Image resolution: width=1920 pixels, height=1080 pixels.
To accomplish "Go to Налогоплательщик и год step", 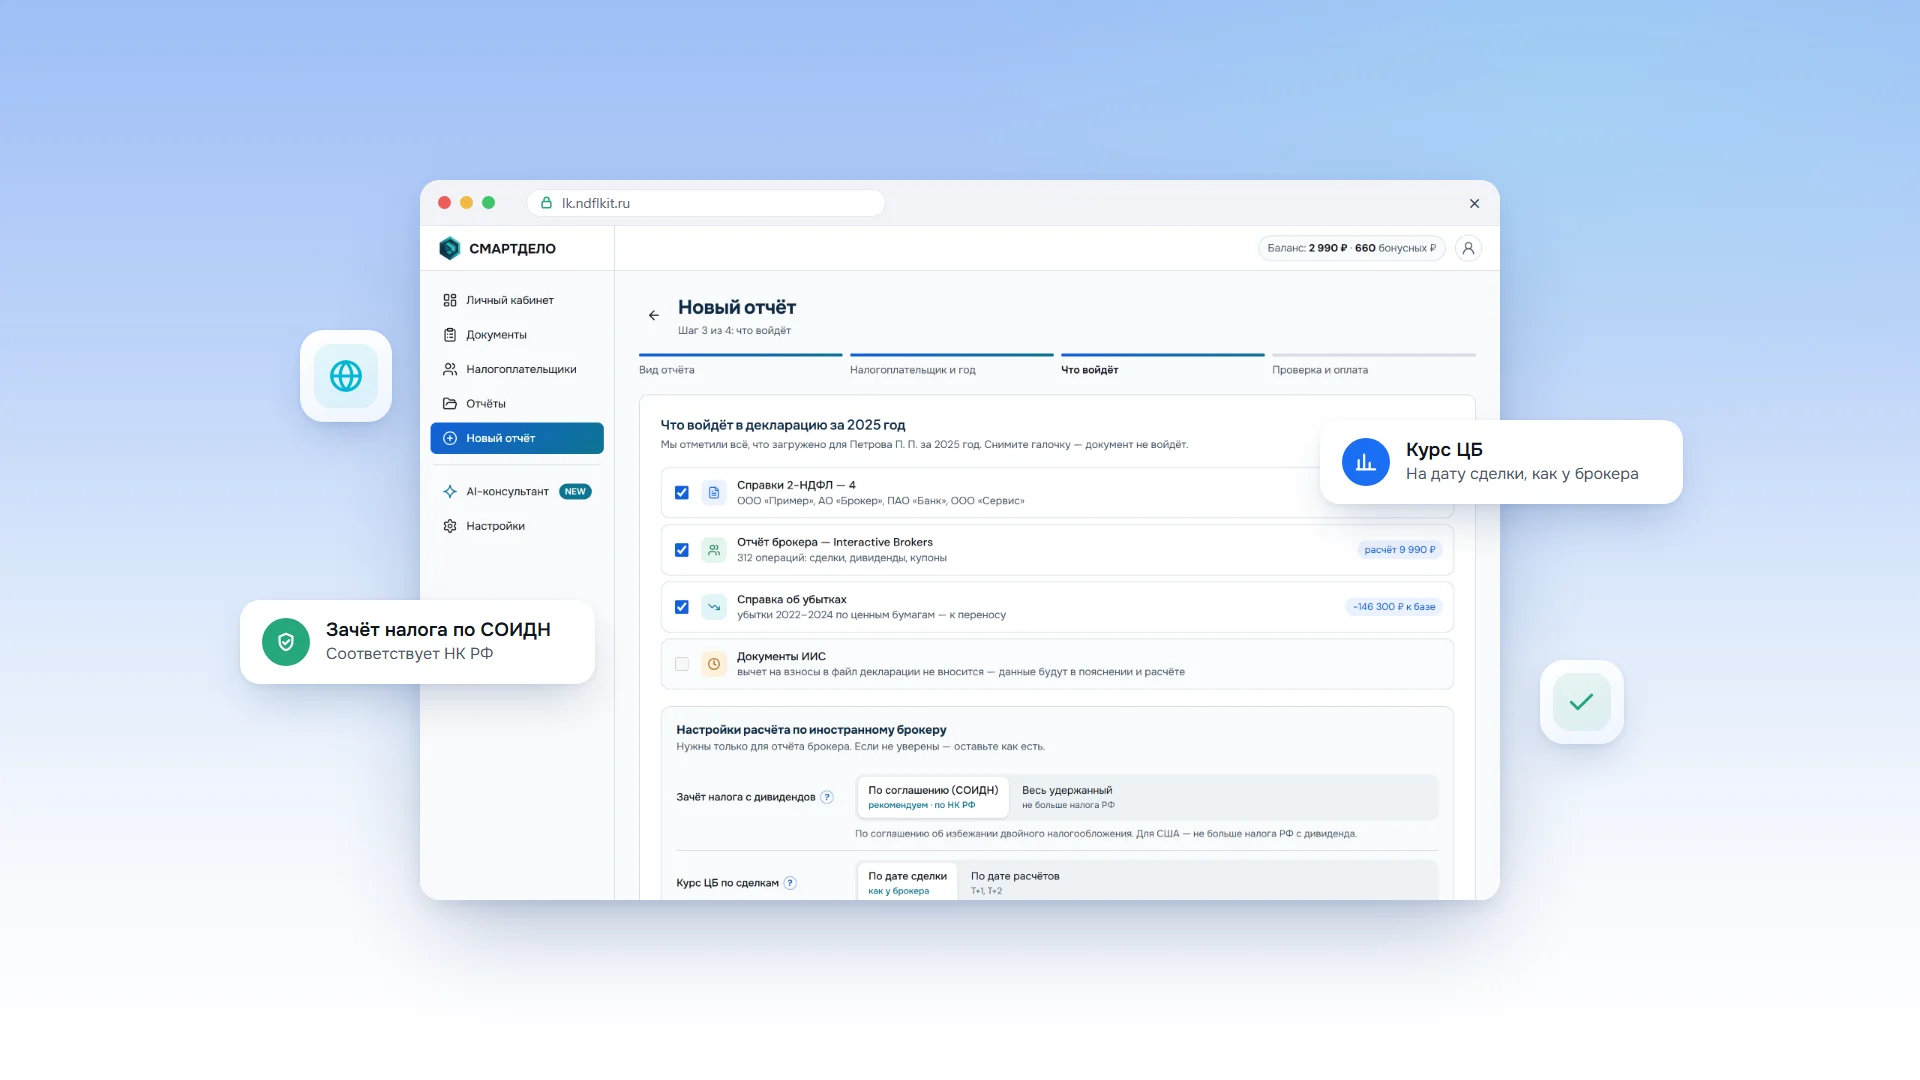I will click(952, 365).
